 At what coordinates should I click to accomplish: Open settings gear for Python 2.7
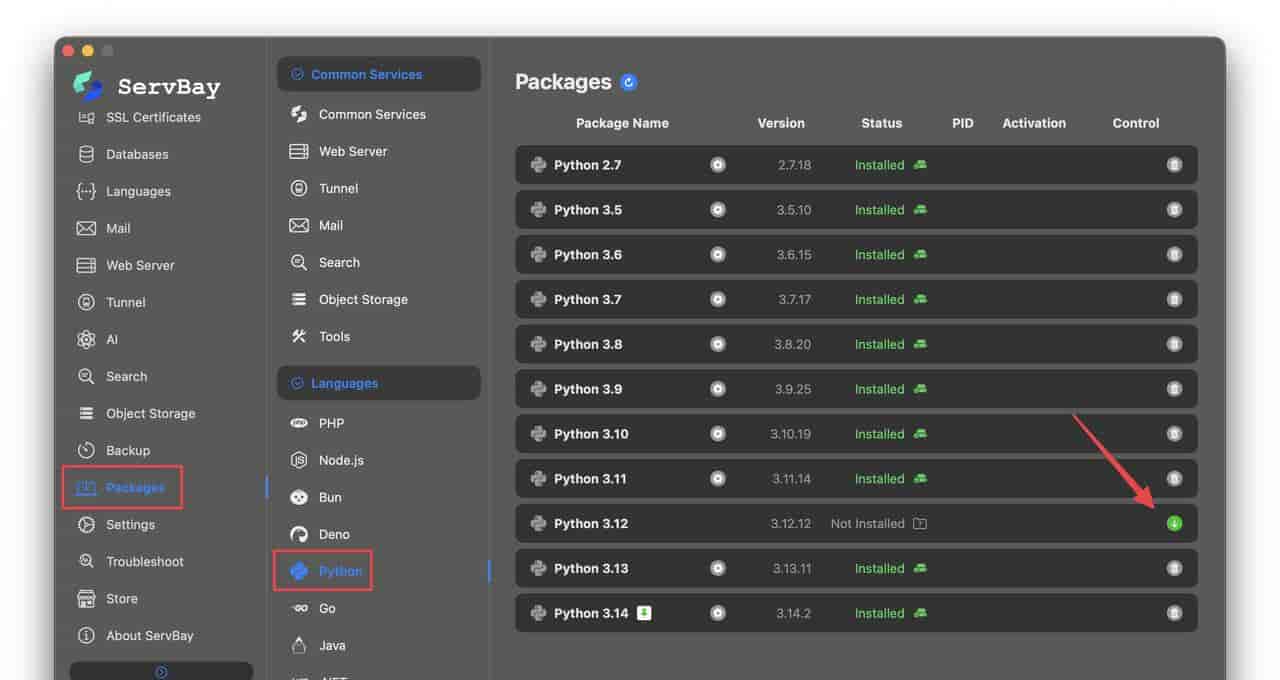pyautogui.click(x=718, y=165)
